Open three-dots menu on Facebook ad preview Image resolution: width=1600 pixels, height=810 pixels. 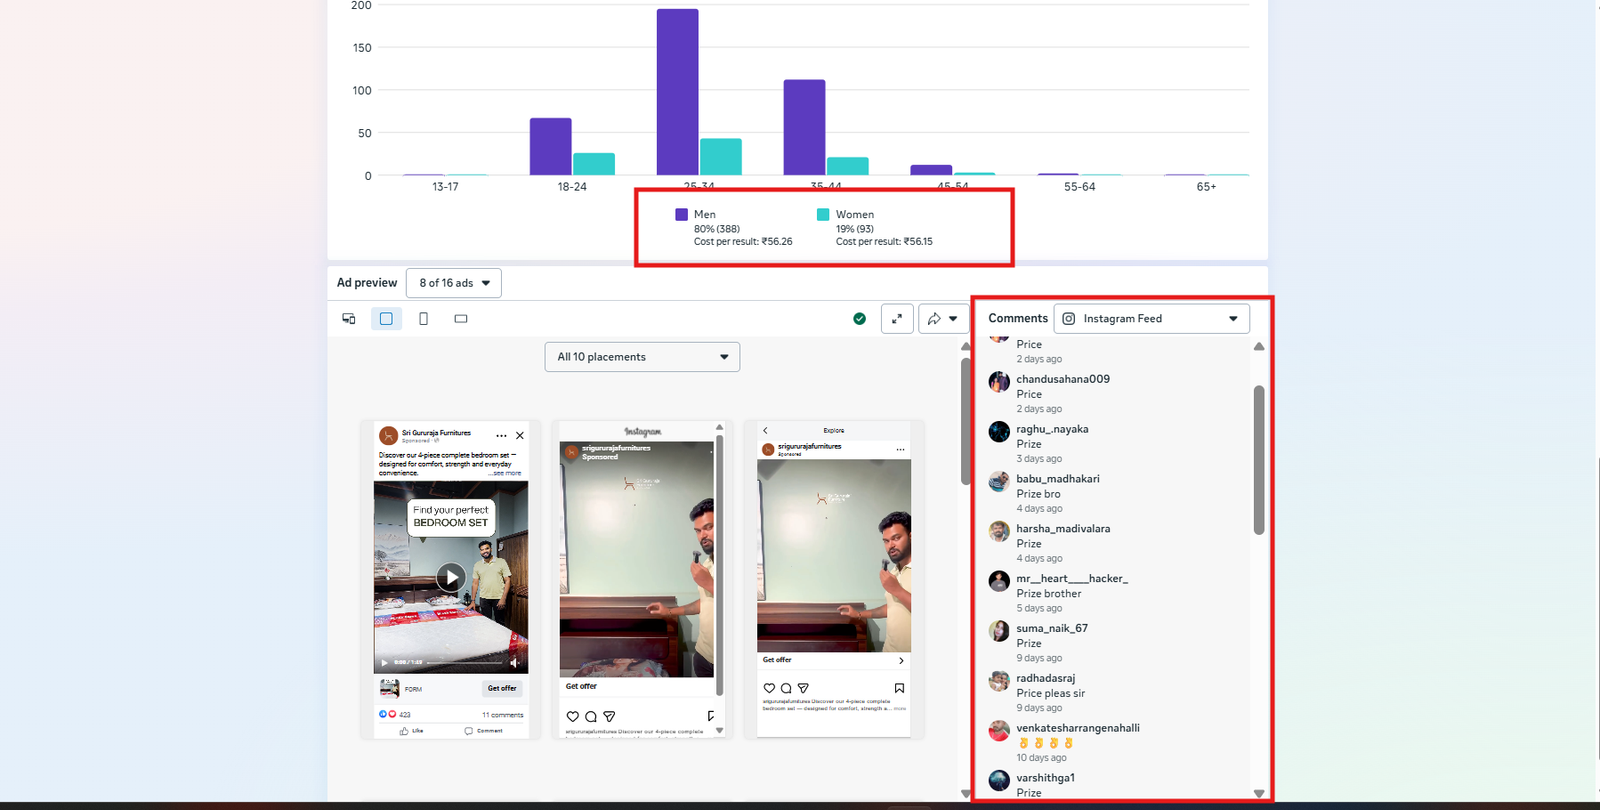[501, 436]
